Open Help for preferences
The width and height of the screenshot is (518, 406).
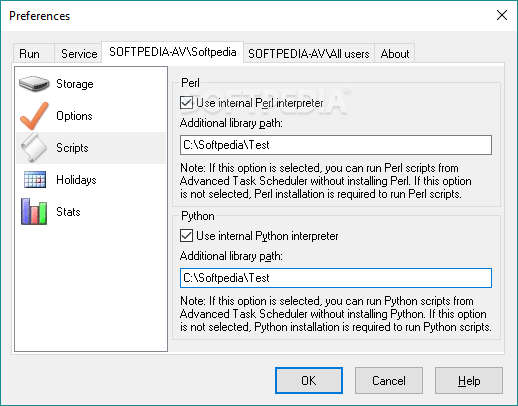pos(469,380)
